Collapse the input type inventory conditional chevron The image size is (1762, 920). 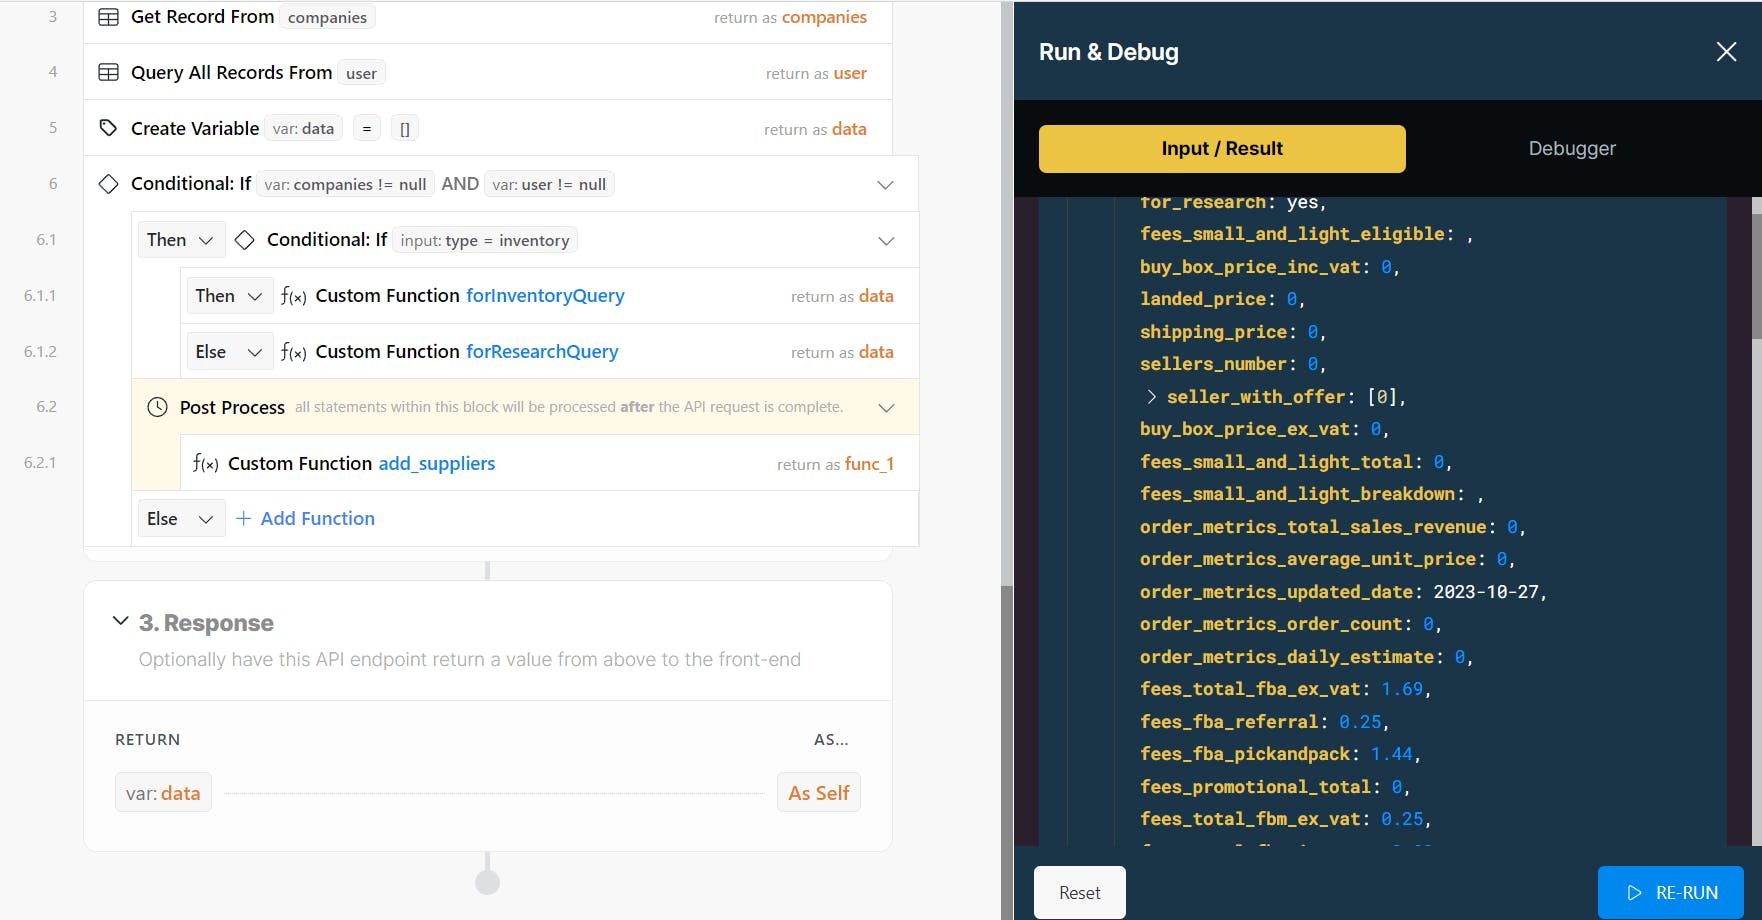coord(885,240)
